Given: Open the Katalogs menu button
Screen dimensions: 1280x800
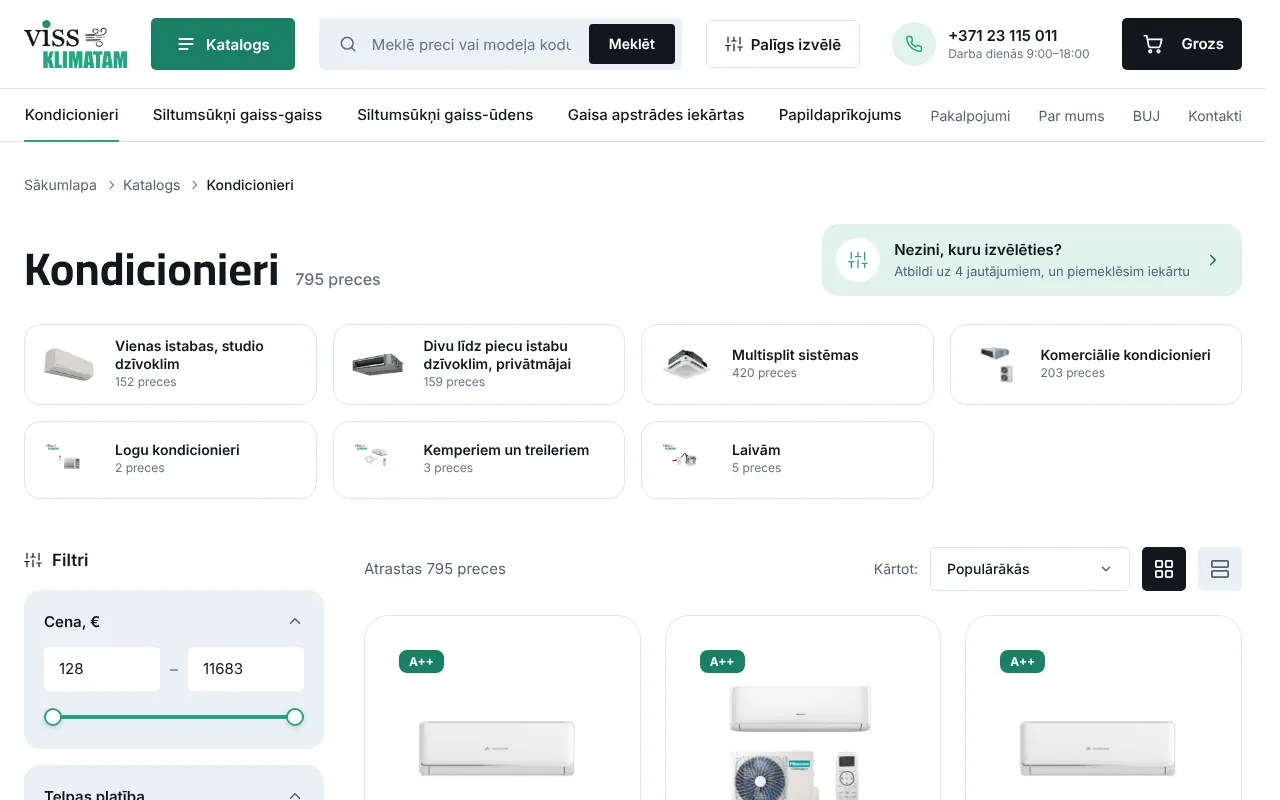Looking at the screenshot, I should 223,44.
